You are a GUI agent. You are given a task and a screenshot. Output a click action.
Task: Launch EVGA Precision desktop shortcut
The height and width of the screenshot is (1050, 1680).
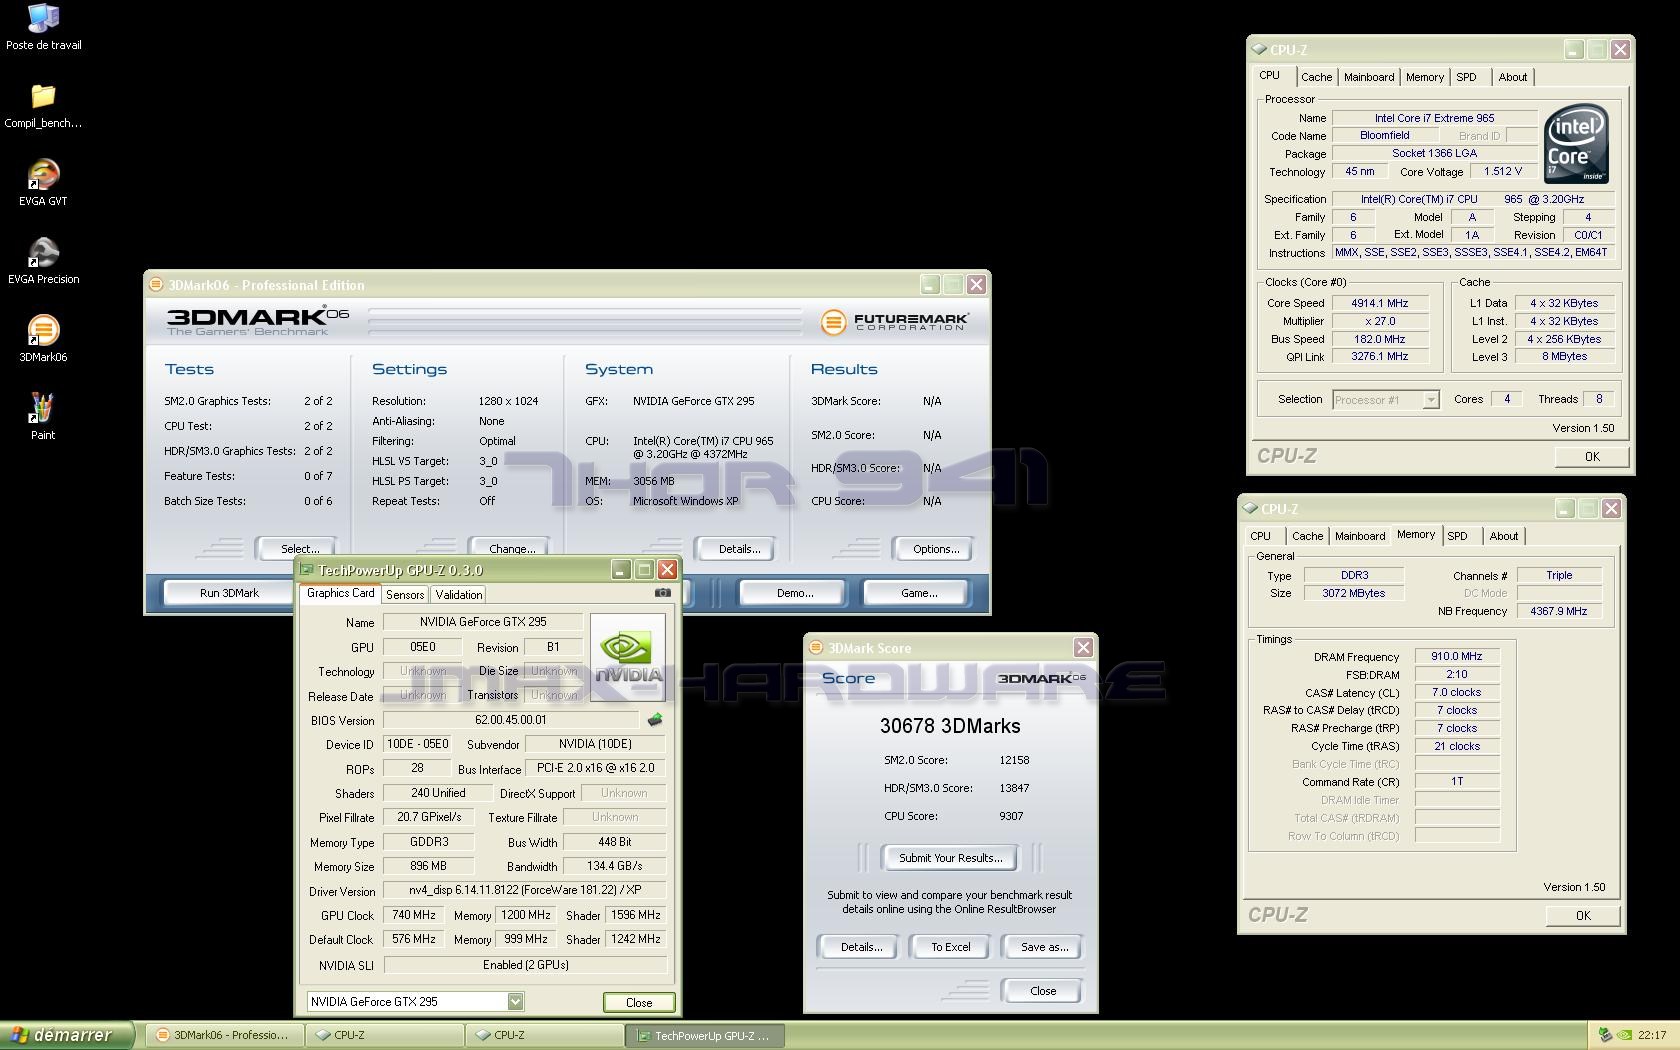(x=43, y=261)
